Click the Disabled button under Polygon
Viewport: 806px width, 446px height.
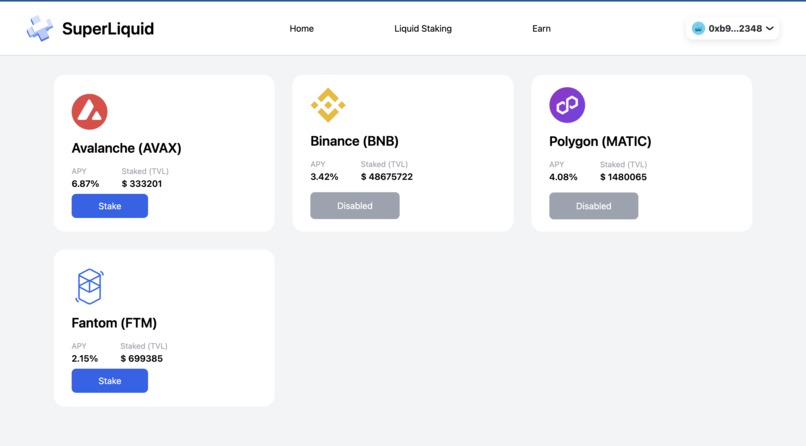(594, 206)
